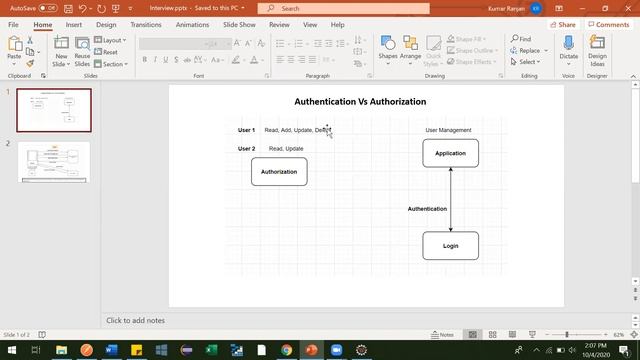Viewport: 640px width, 360px height.
Task: Justify the text
Action: [312, 60]
